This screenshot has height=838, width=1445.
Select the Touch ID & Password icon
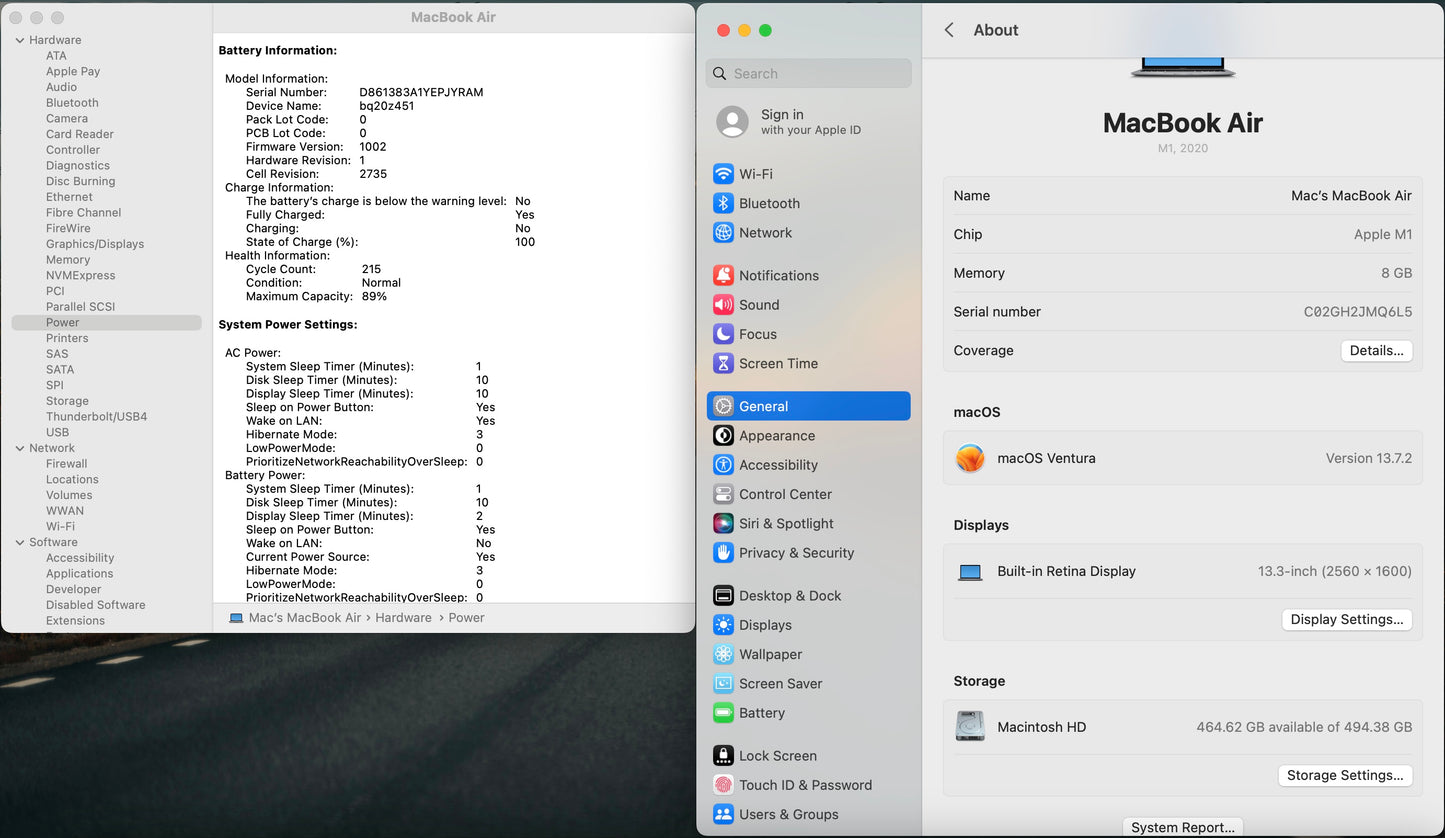(x=723, y=786)
